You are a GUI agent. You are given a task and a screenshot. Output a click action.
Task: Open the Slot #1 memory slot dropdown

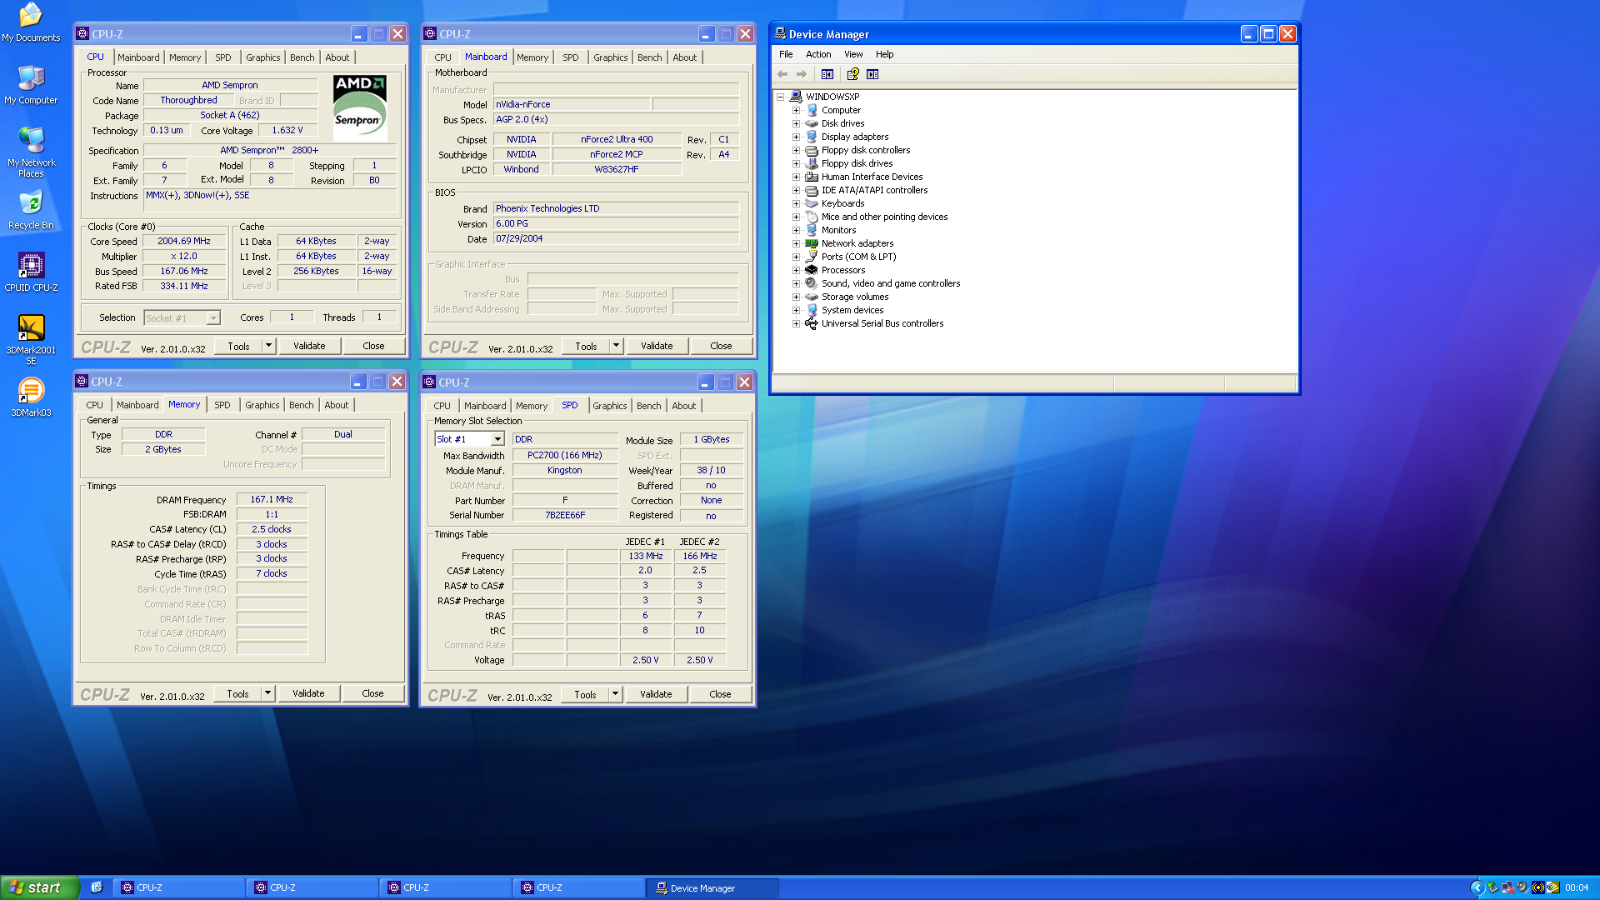tap(497, 439)
